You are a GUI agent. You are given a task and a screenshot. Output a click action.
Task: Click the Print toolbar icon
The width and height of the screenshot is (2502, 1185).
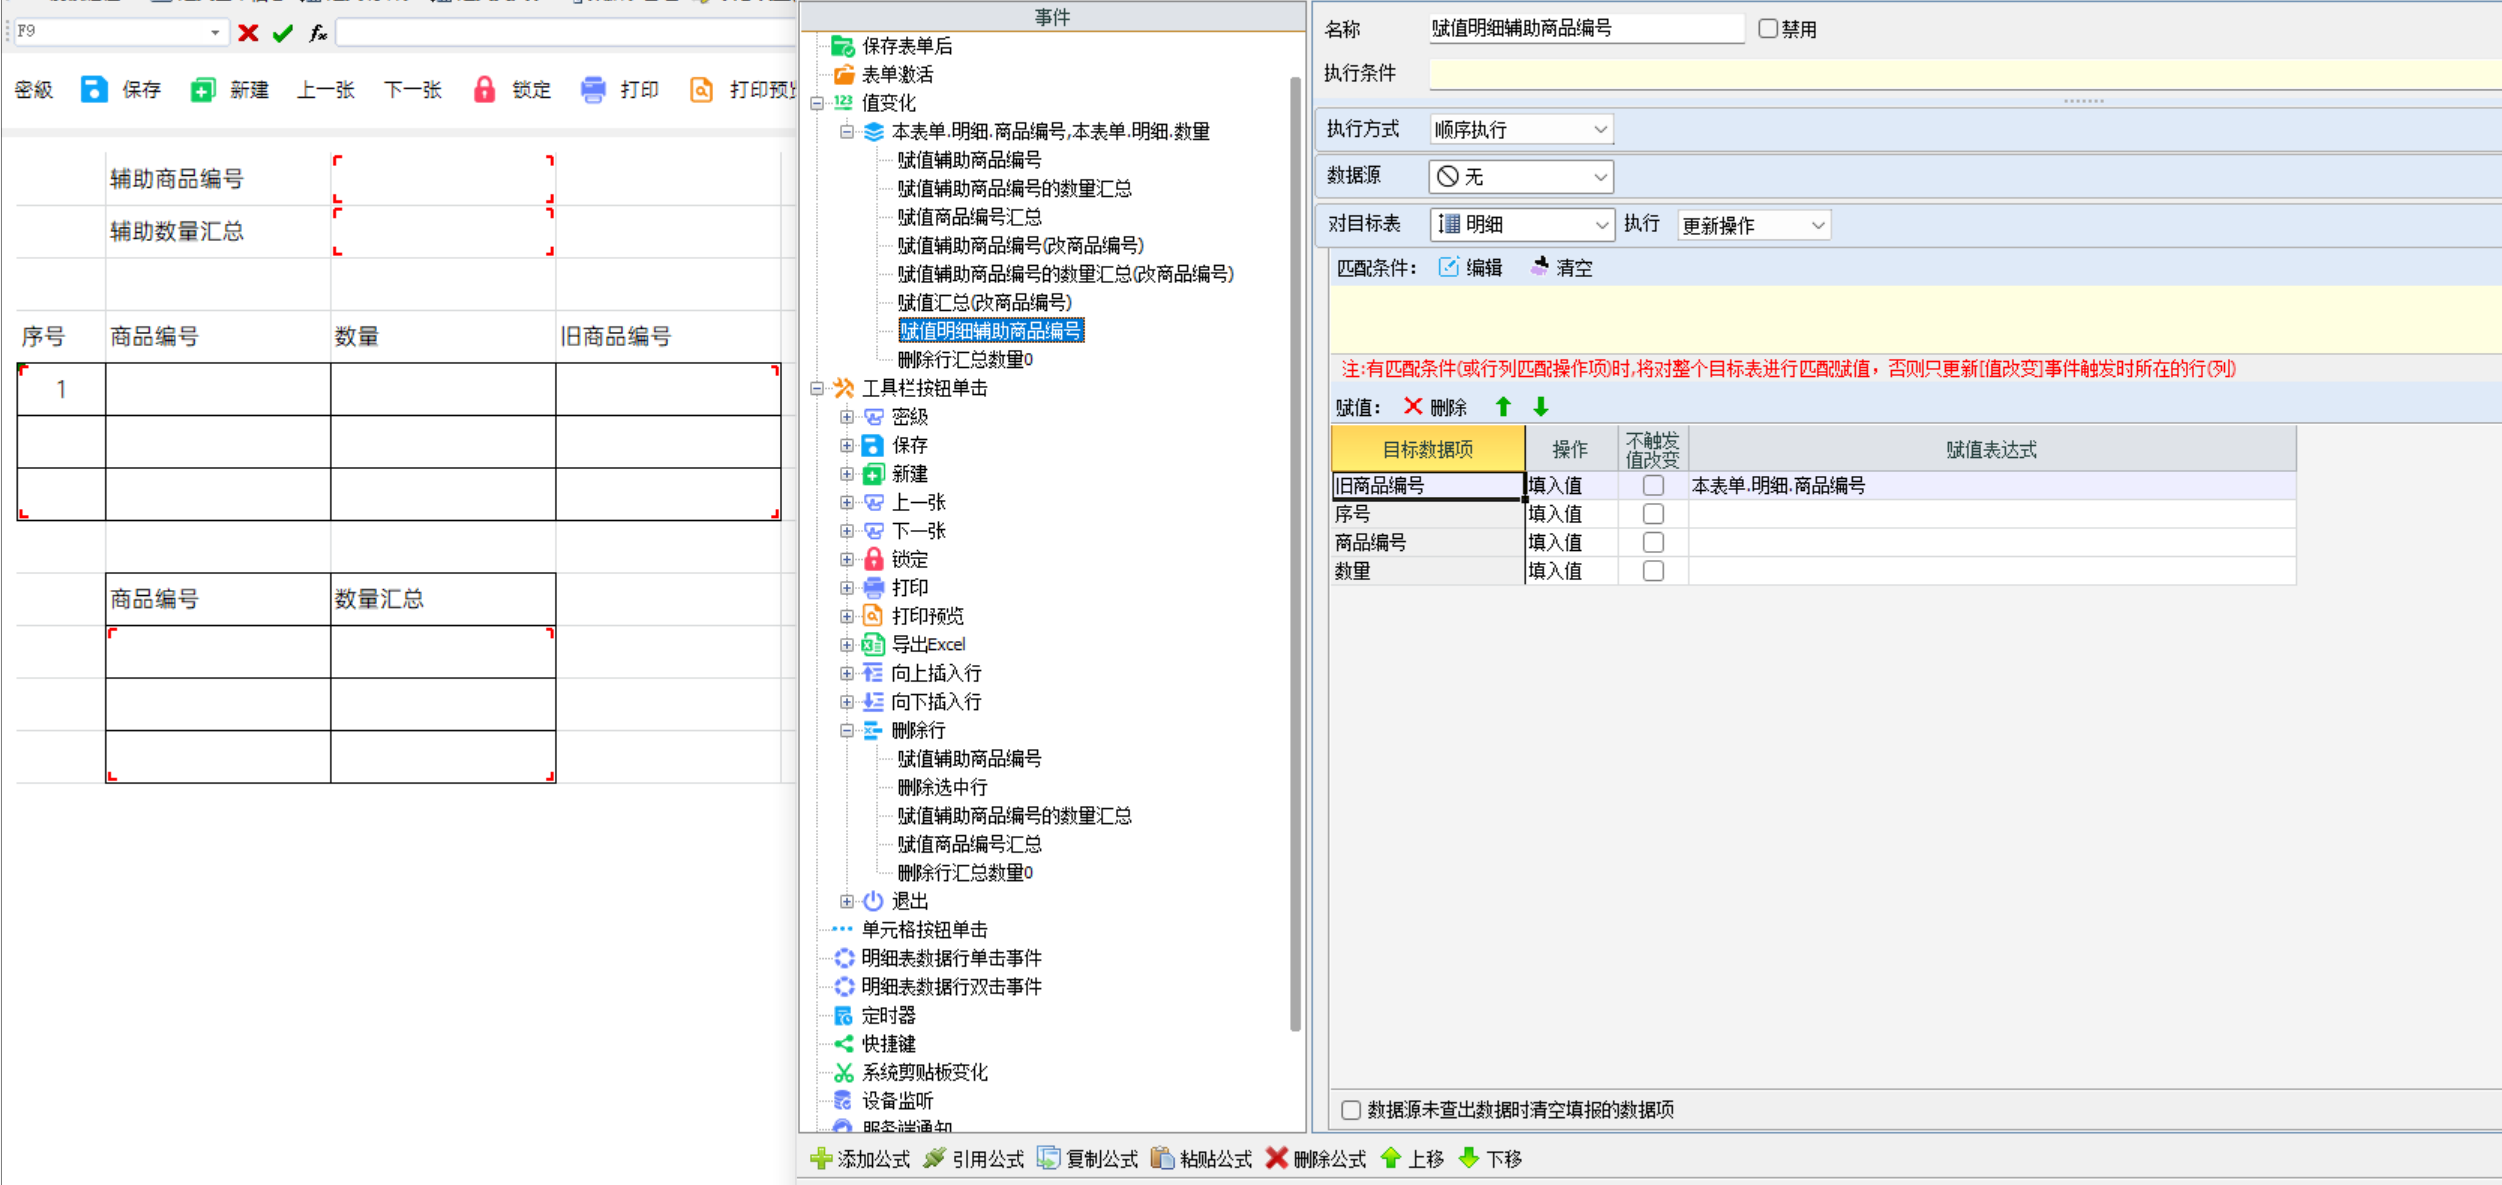[593, 90]
